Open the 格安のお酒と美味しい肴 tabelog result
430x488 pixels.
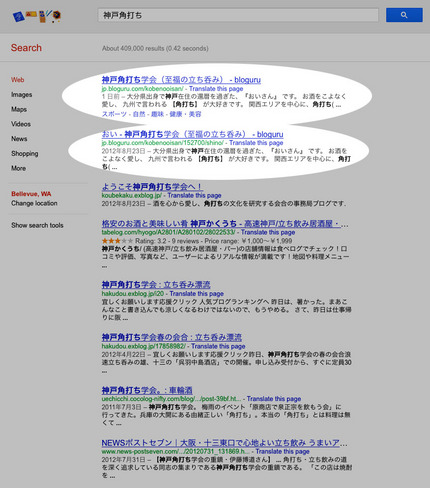click(x=225, y=224)
